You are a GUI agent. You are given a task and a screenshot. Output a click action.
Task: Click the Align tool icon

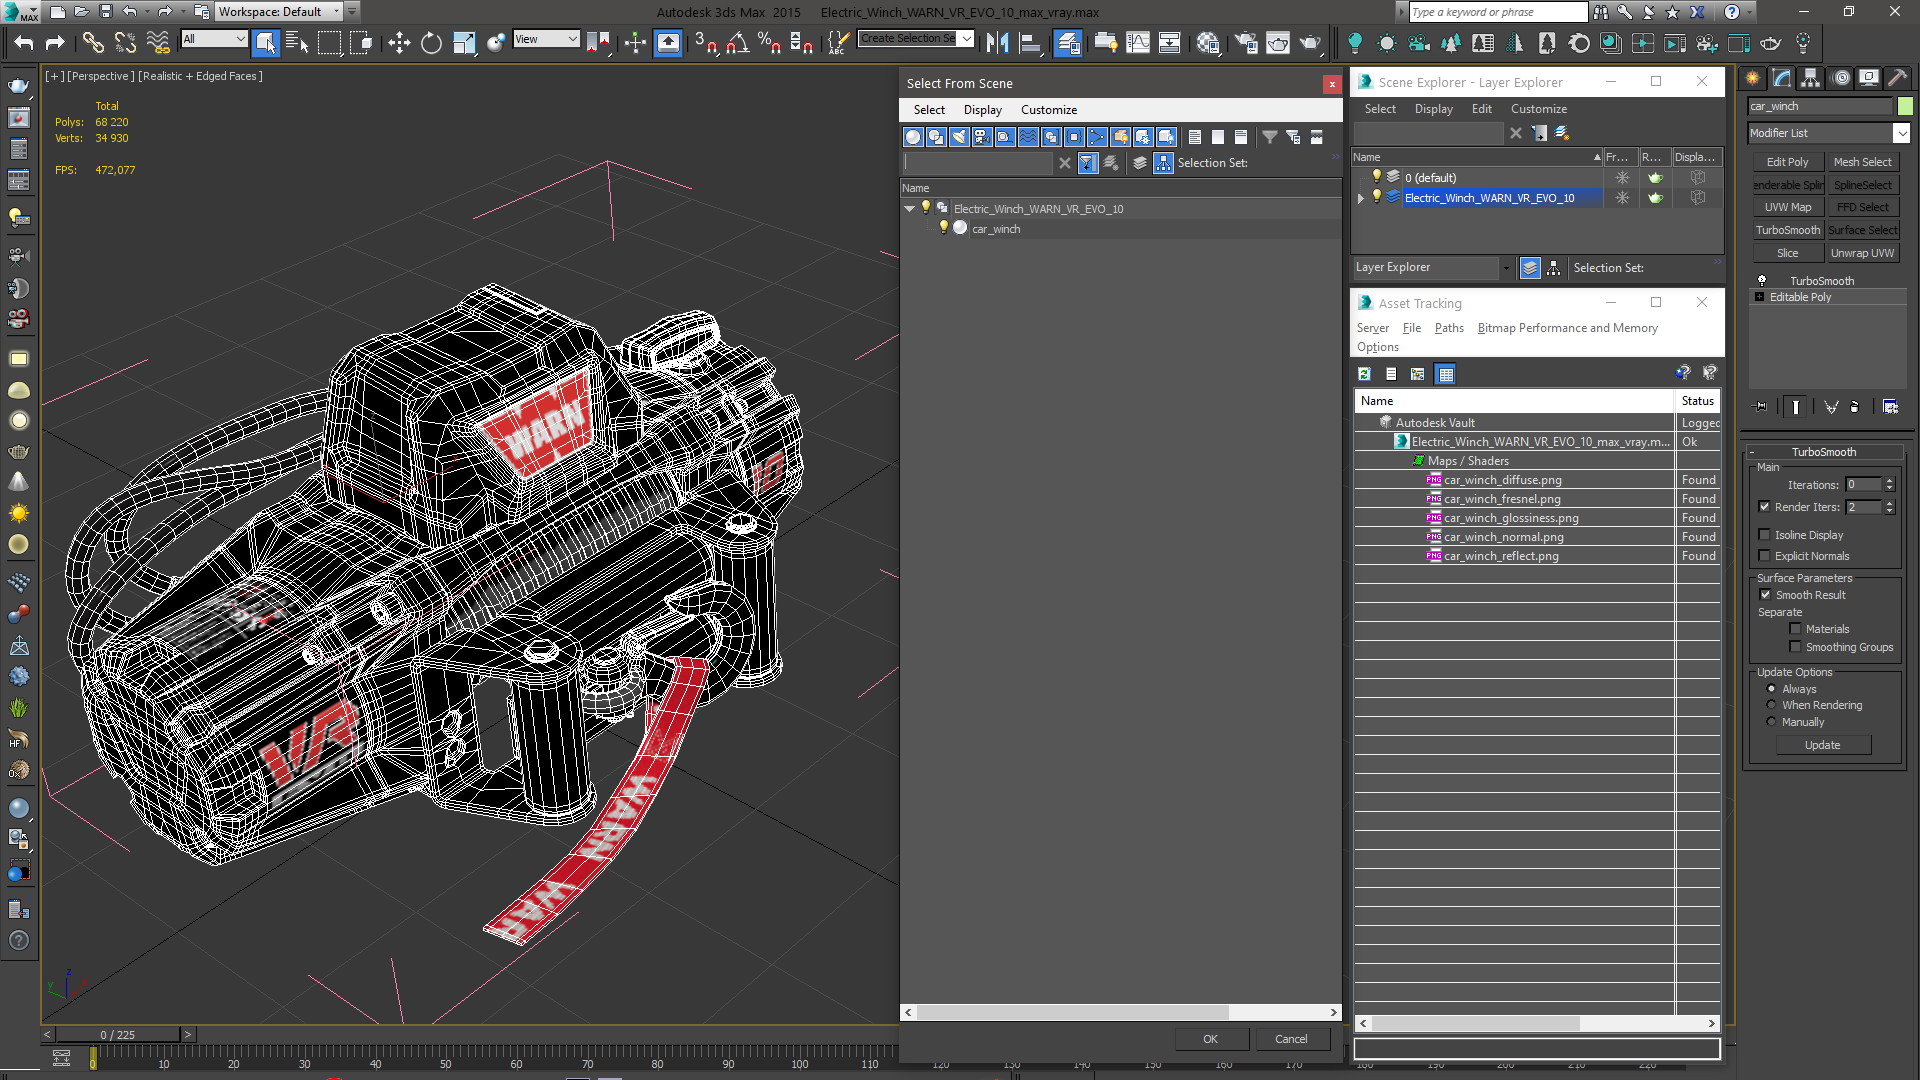1029,42
